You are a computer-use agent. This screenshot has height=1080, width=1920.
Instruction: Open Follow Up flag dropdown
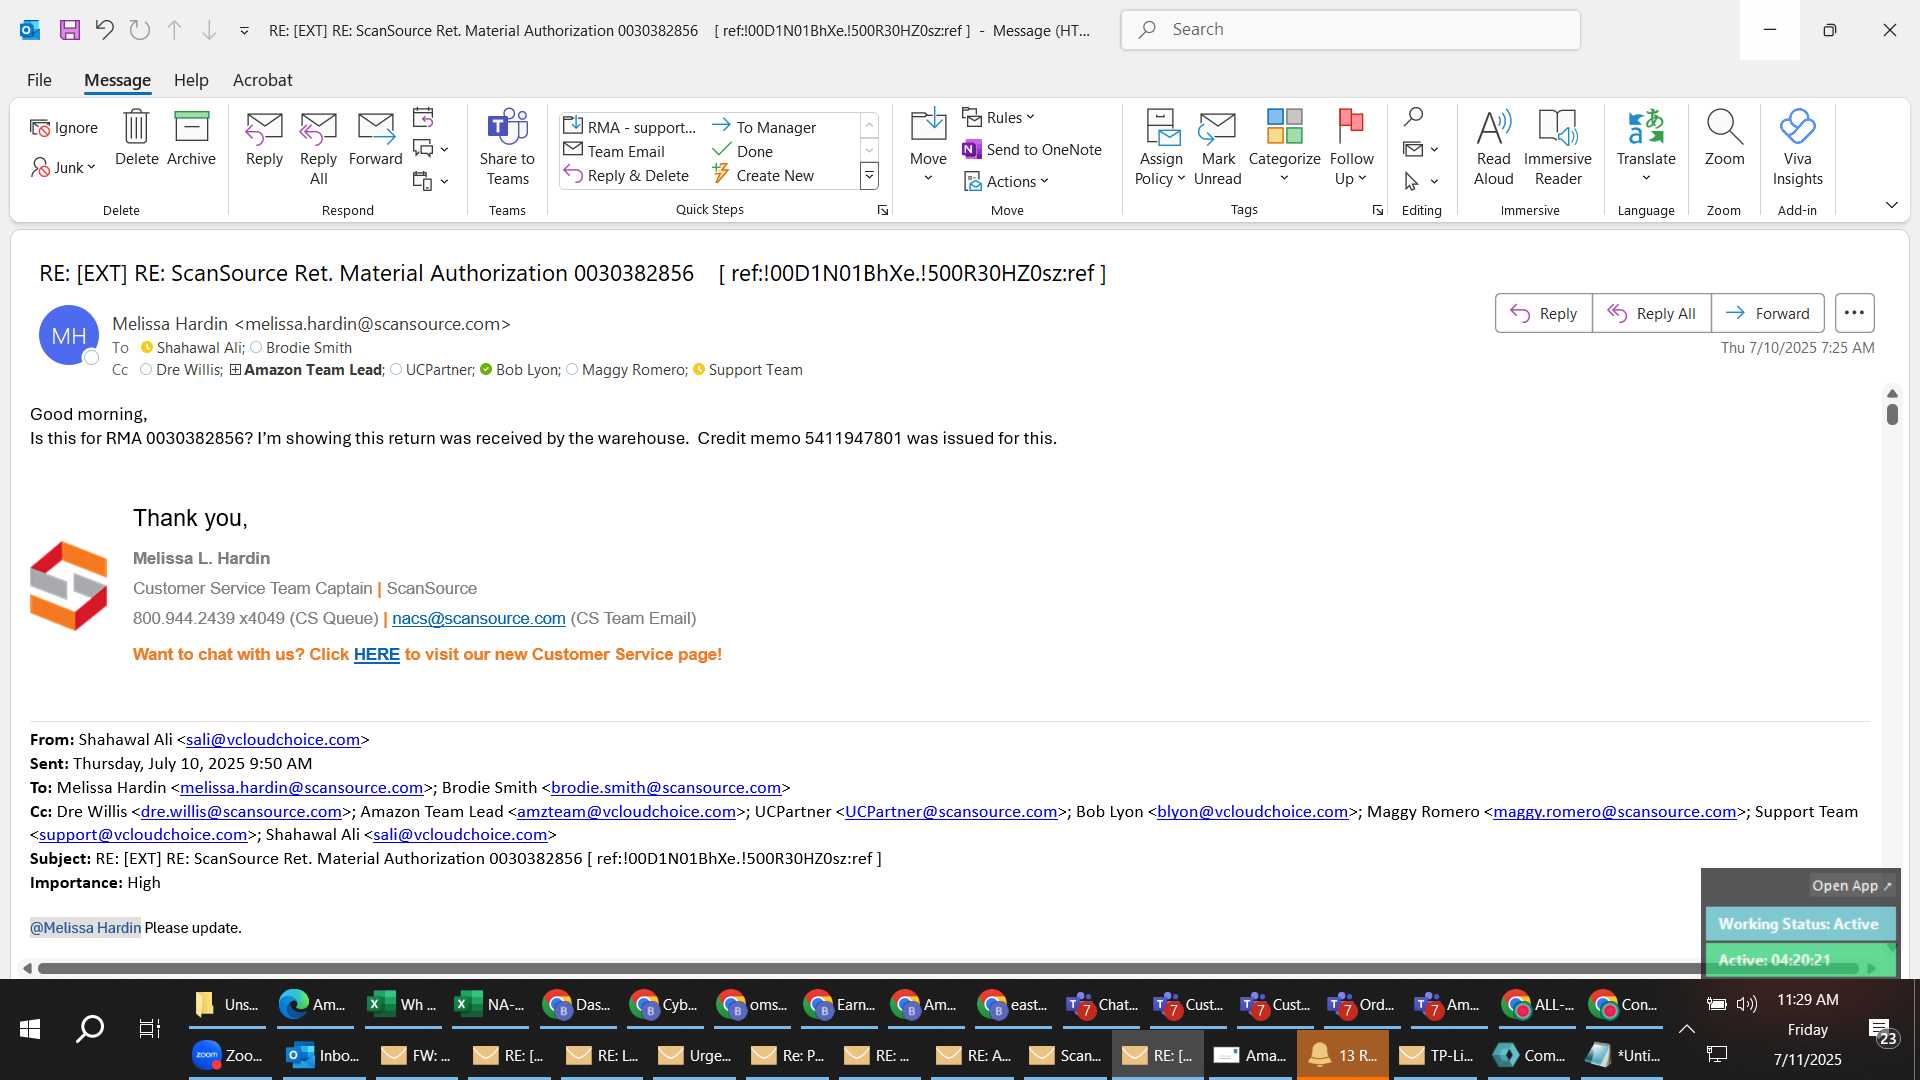[1351, 147]
